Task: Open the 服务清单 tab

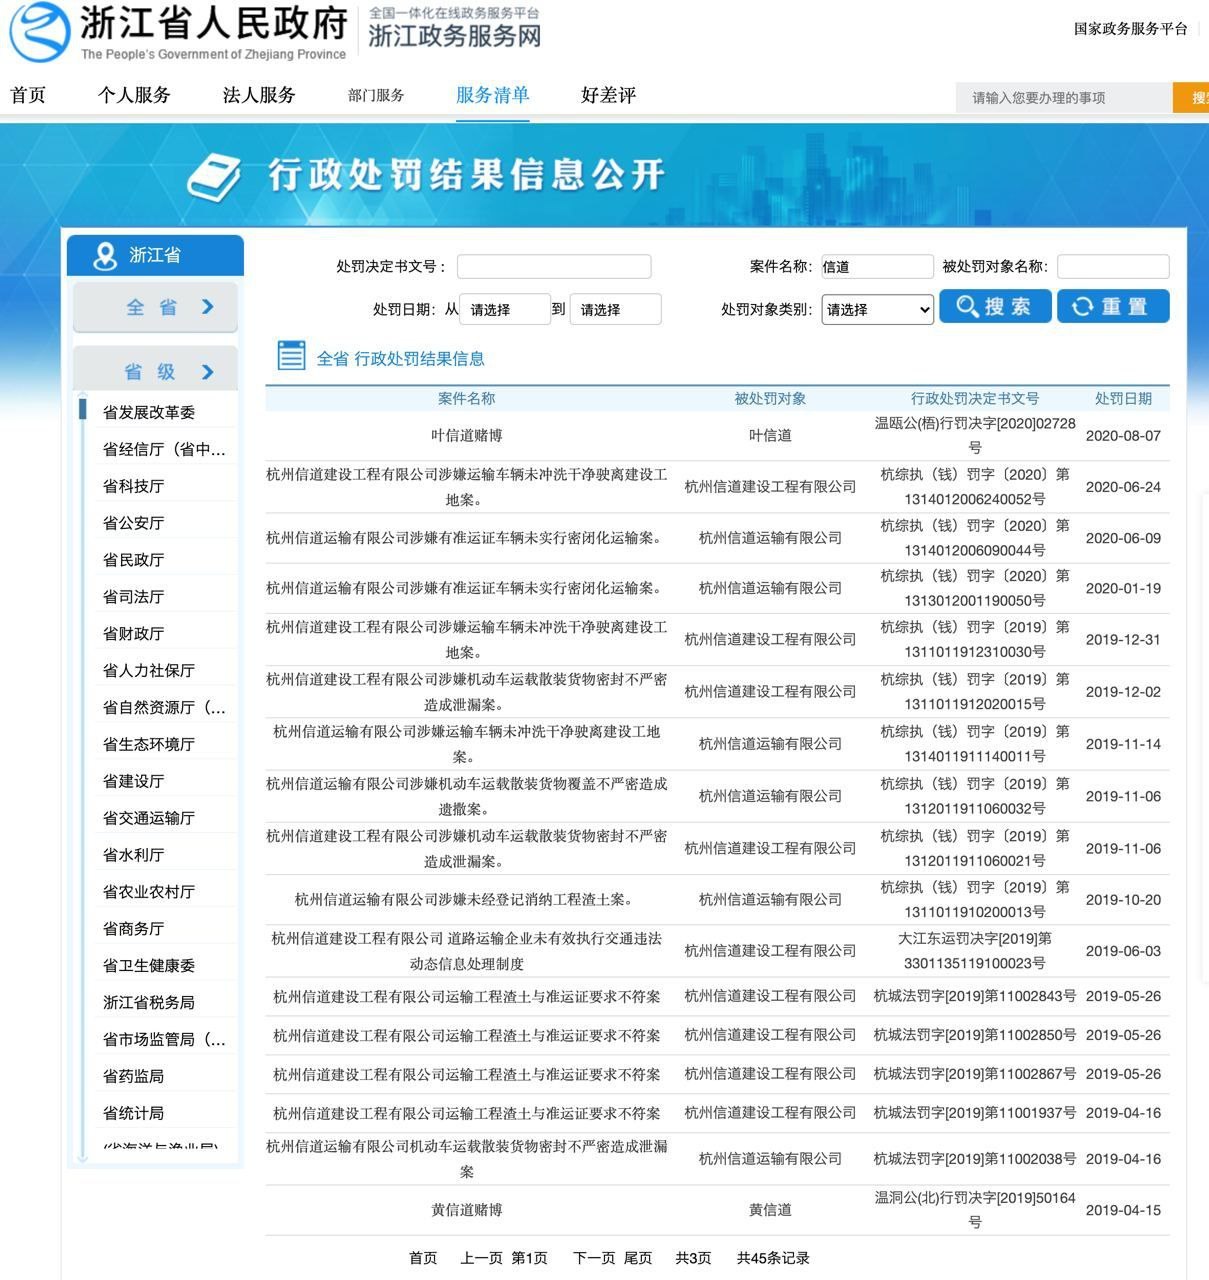Action: click(492, 95)
